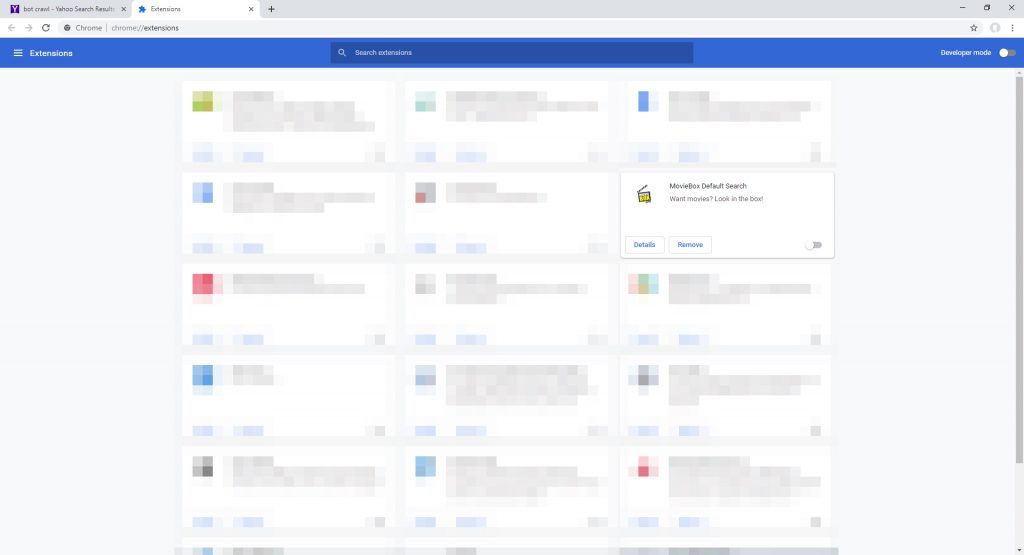This screenshot has width=1024, height=555.
Task: Bookmark this page with the star icon
Action: [973, 28]
